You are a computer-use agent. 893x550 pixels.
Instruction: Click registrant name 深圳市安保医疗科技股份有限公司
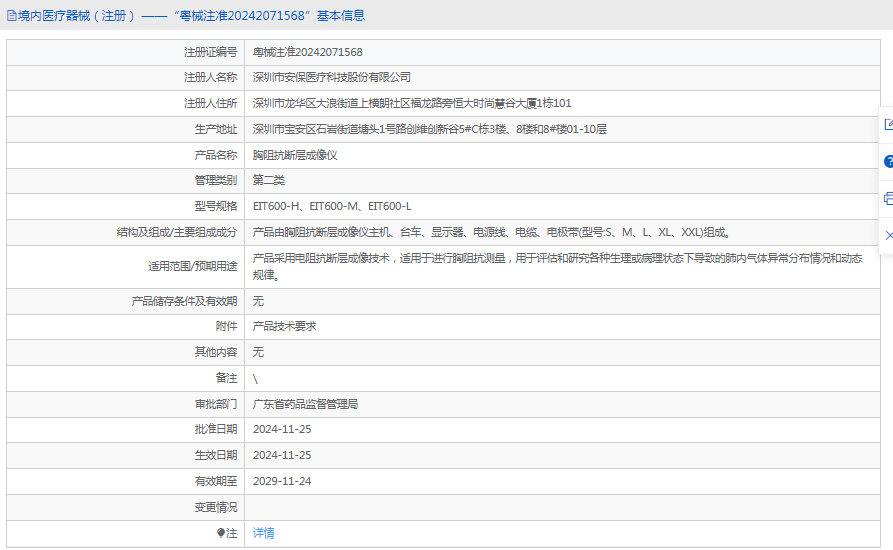(331, 77)
